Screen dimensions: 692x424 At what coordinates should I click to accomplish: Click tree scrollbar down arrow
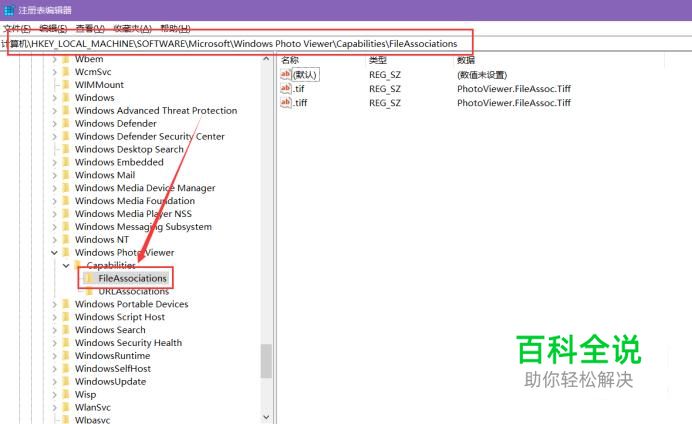point(266,416)
